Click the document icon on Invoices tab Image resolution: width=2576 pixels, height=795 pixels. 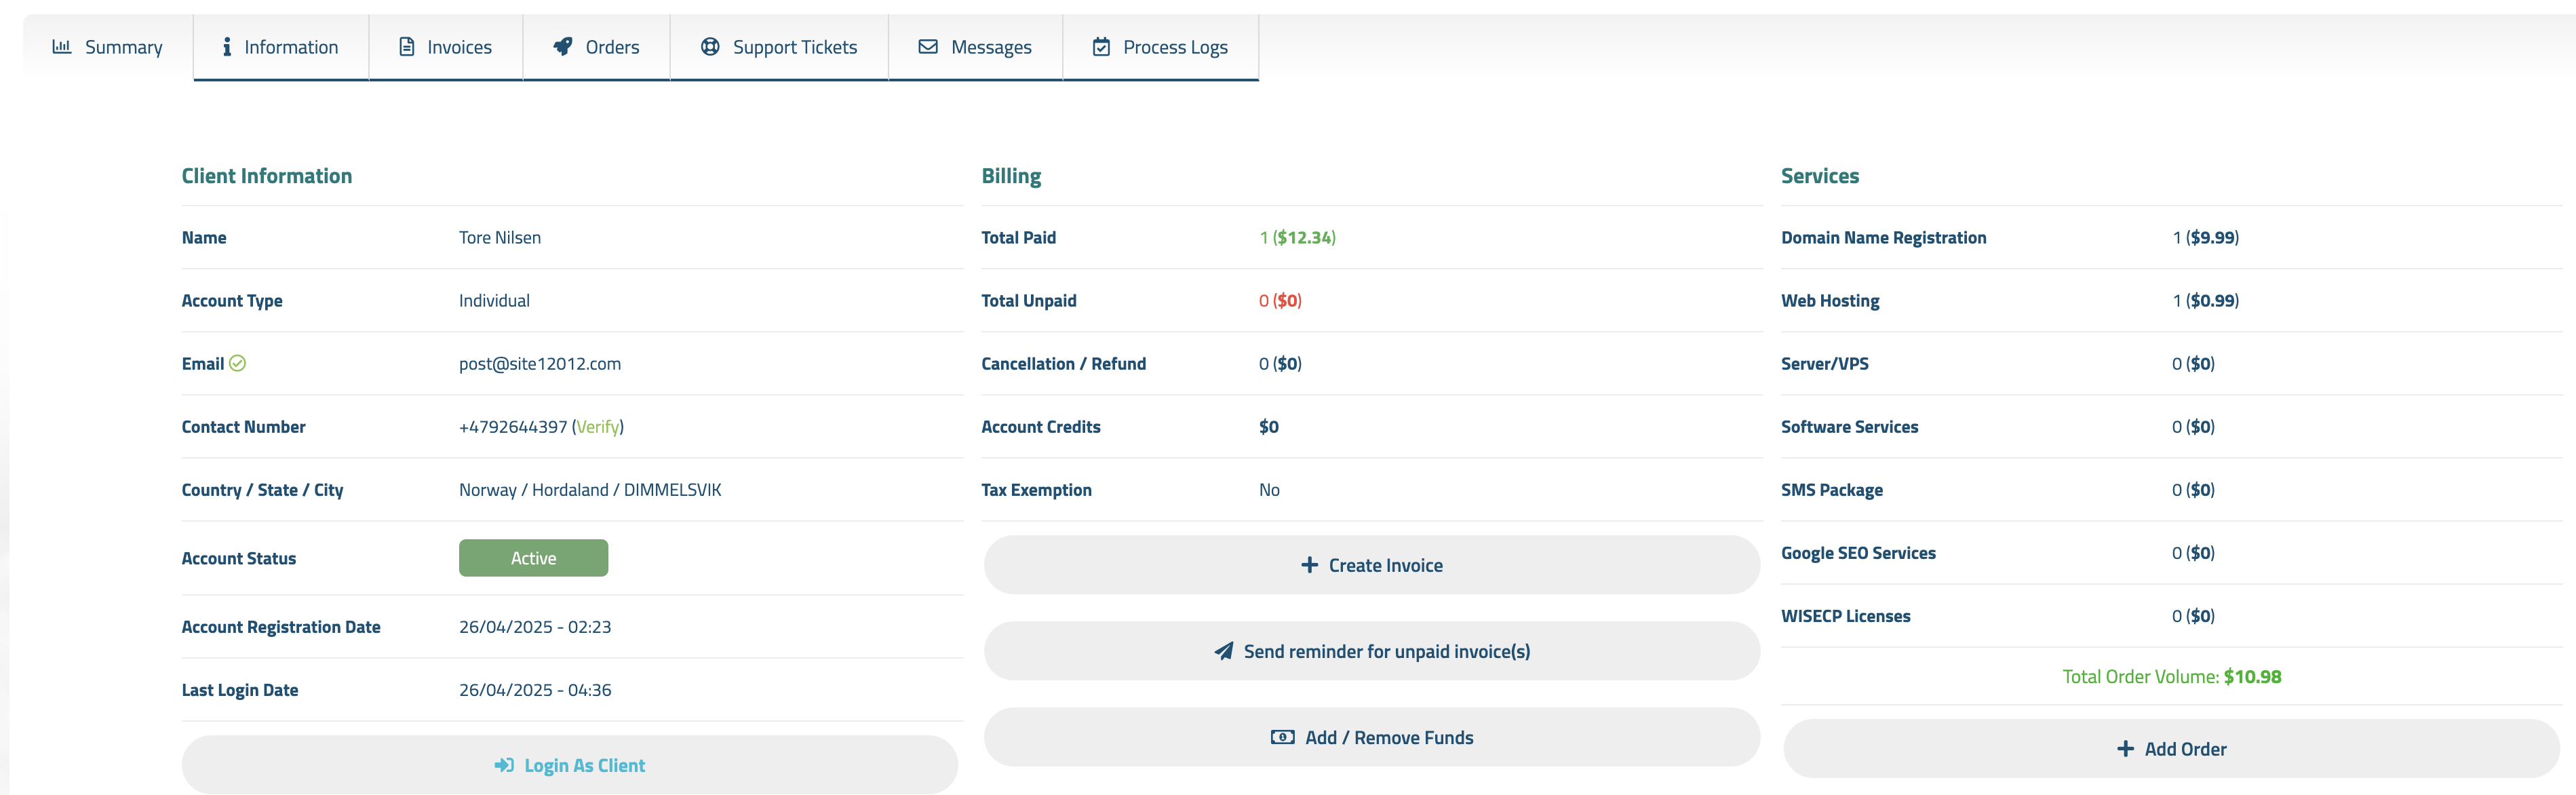407,47
